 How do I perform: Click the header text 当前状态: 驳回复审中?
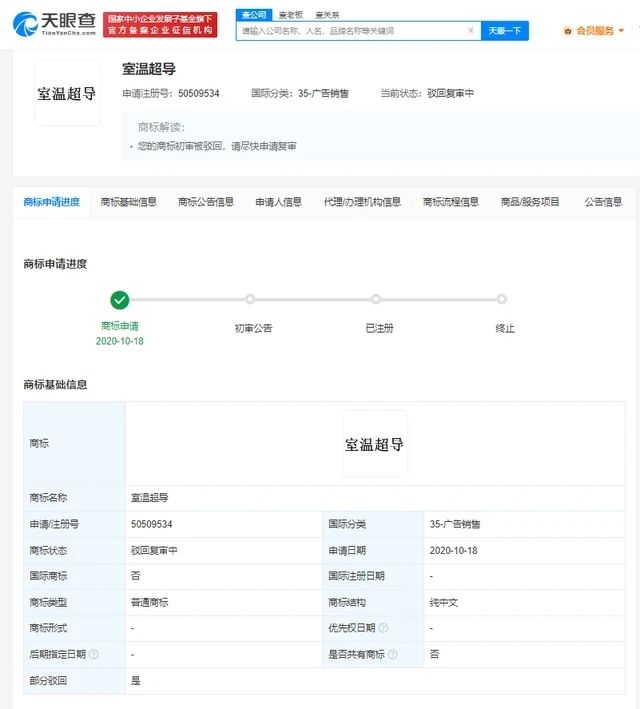427,93
